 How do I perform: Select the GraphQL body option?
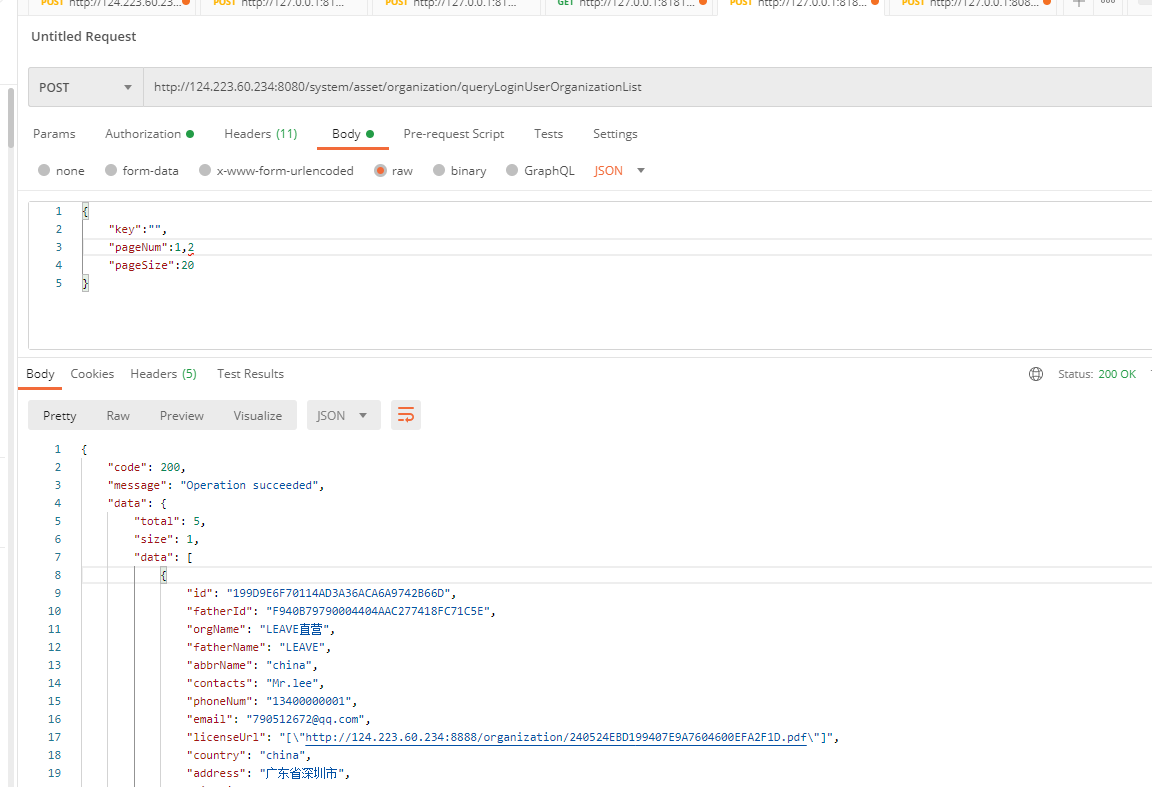point(512,171)
